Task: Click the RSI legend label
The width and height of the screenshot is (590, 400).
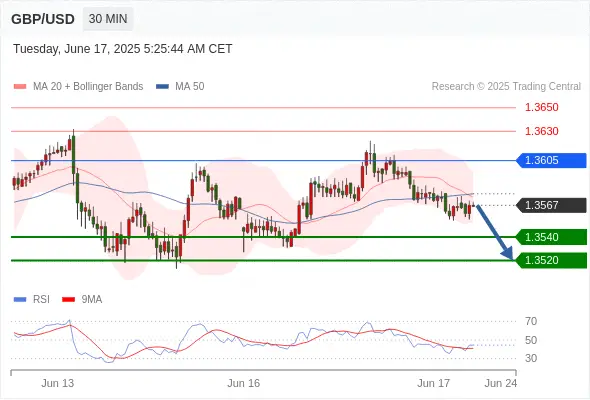Action: (41, 300)
